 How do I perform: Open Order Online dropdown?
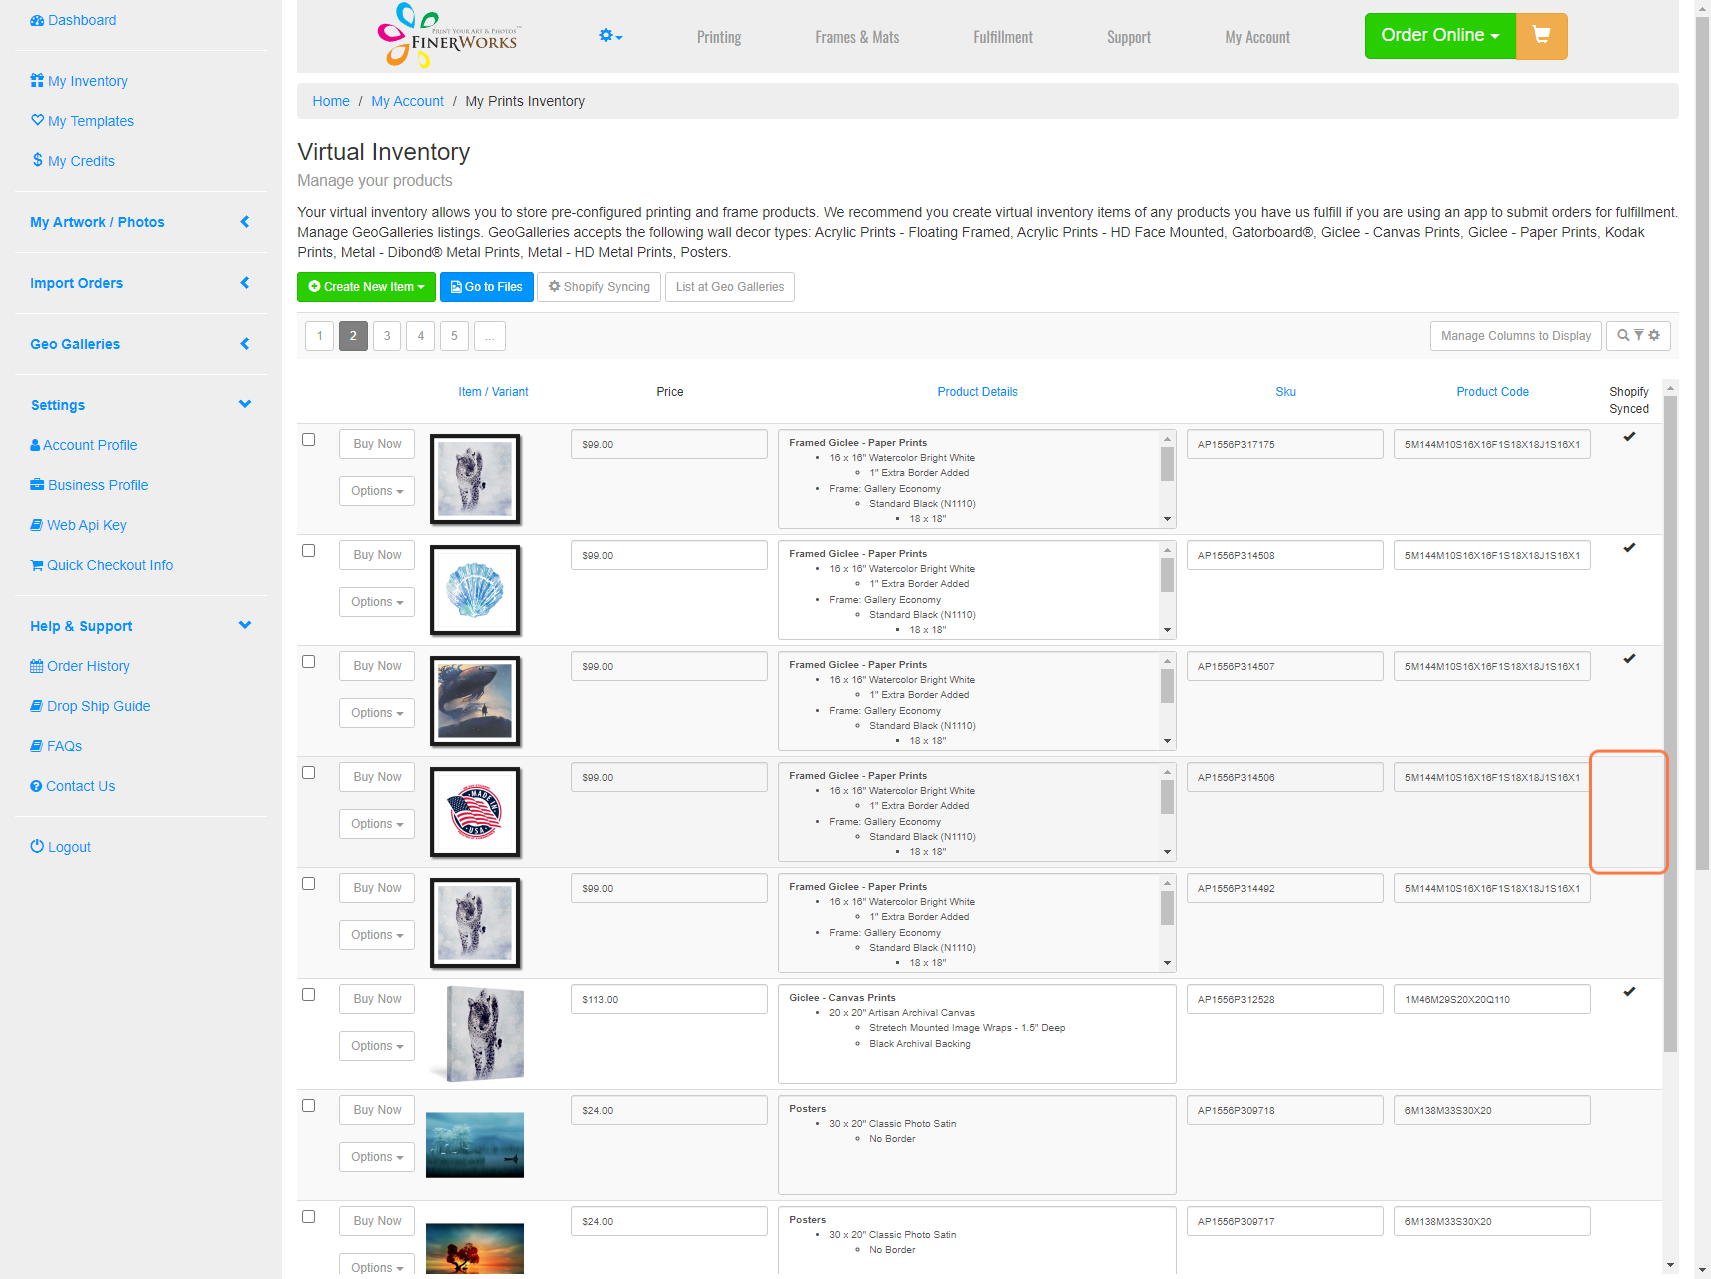[1440, 36]
